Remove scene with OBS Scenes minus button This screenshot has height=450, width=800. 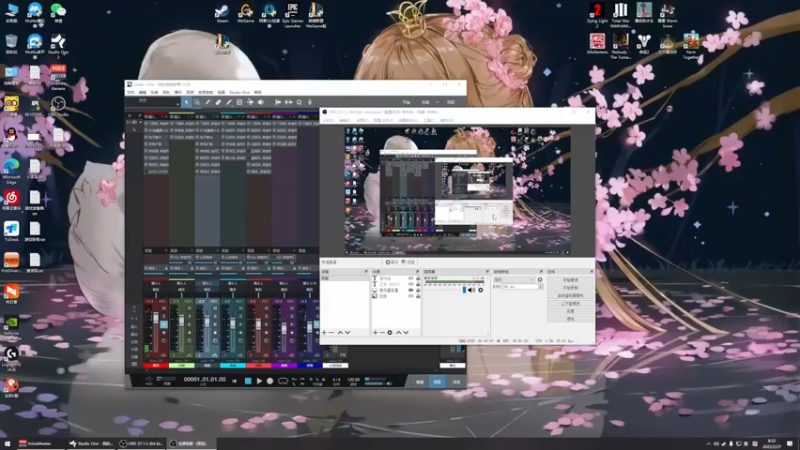point(332,333)
